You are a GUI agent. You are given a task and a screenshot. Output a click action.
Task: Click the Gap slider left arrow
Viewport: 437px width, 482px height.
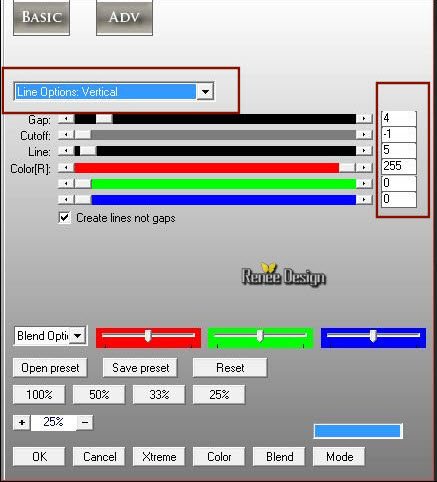coord(66,119)
